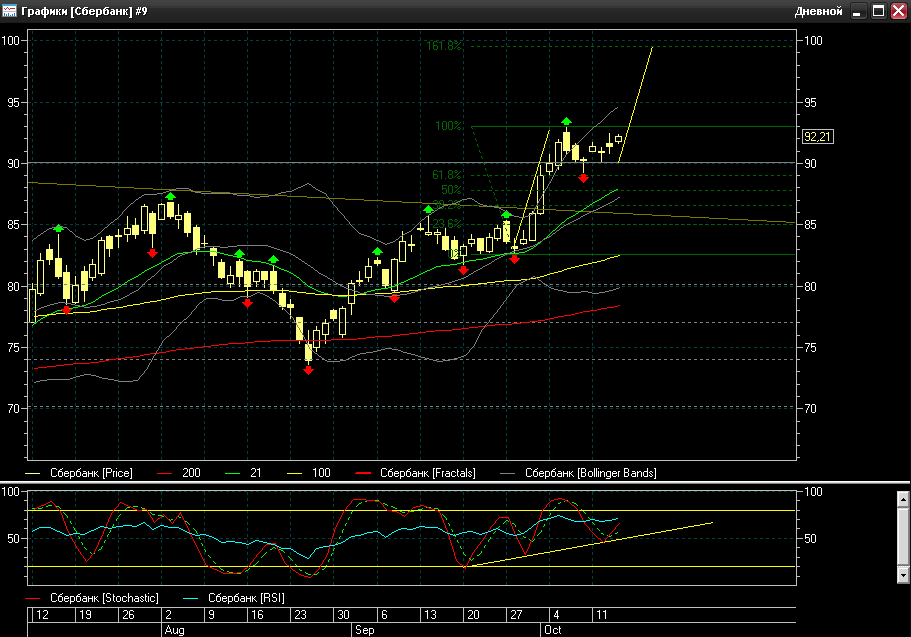
Task: Click the window title Графики [Сбербанк] #9
Action: (x=84, y=11)
